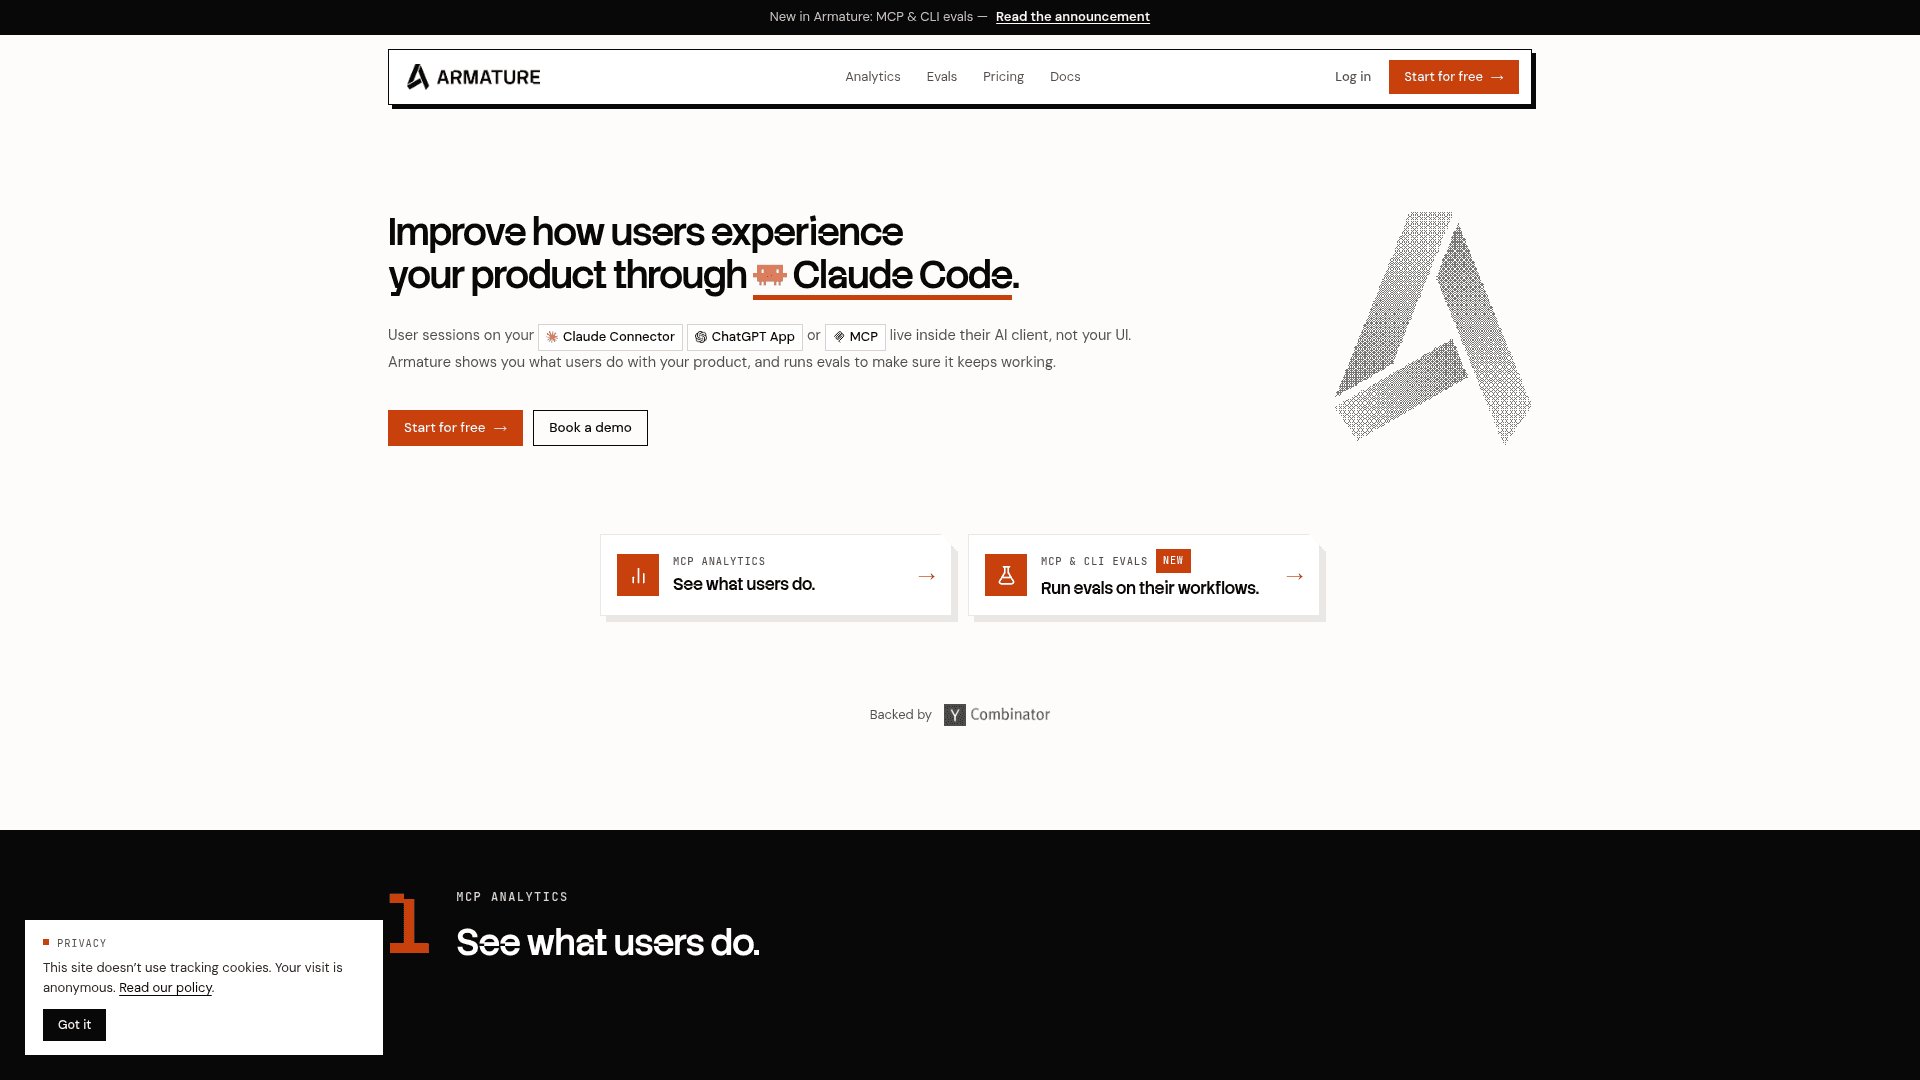Click the NEW badge on the evals card

tap(1173, 561)
